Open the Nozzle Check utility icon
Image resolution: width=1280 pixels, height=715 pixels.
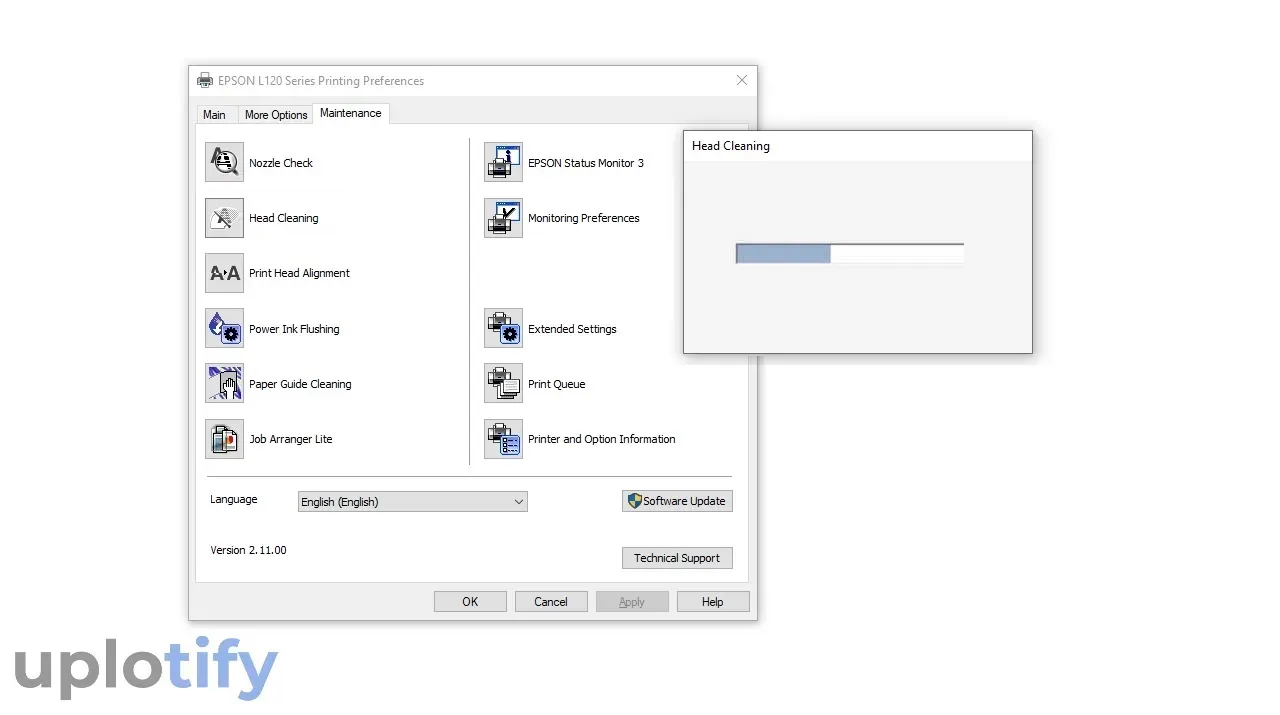224,162
